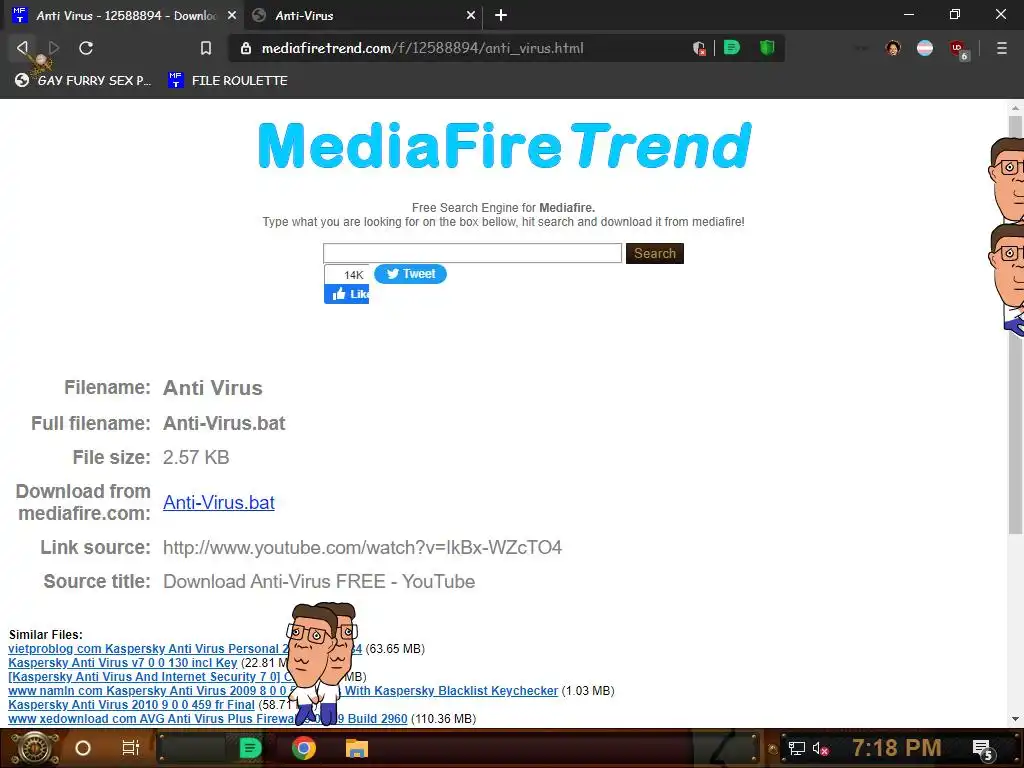Open the FILE ROULETTE bookmark

228,80
